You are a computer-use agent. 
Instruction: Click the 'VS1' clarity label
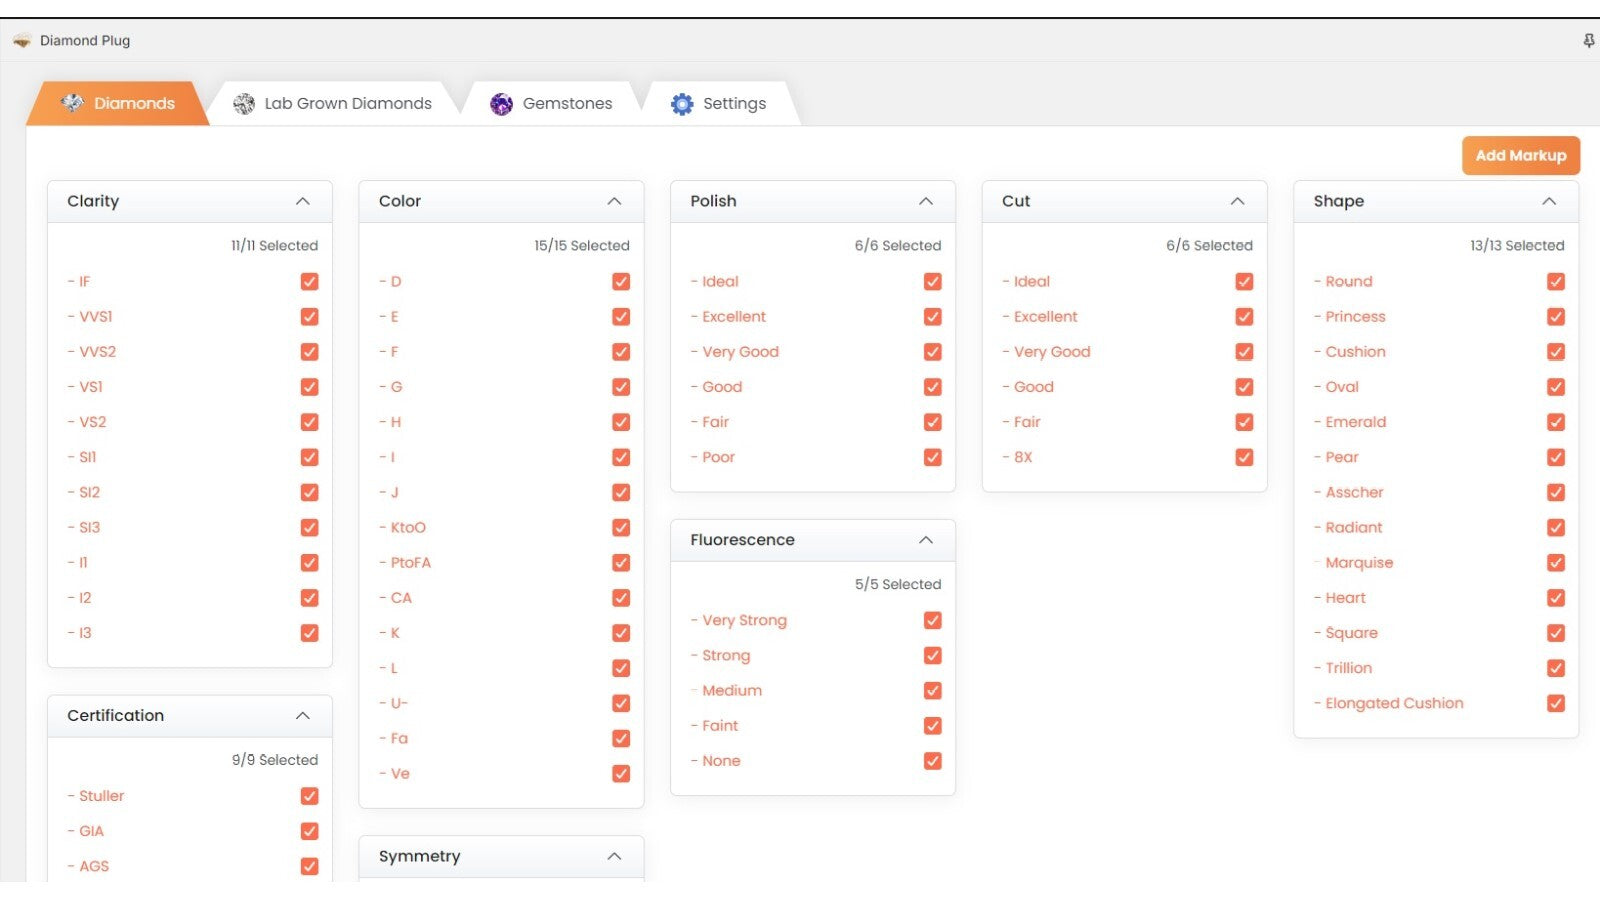coord(91,387)
